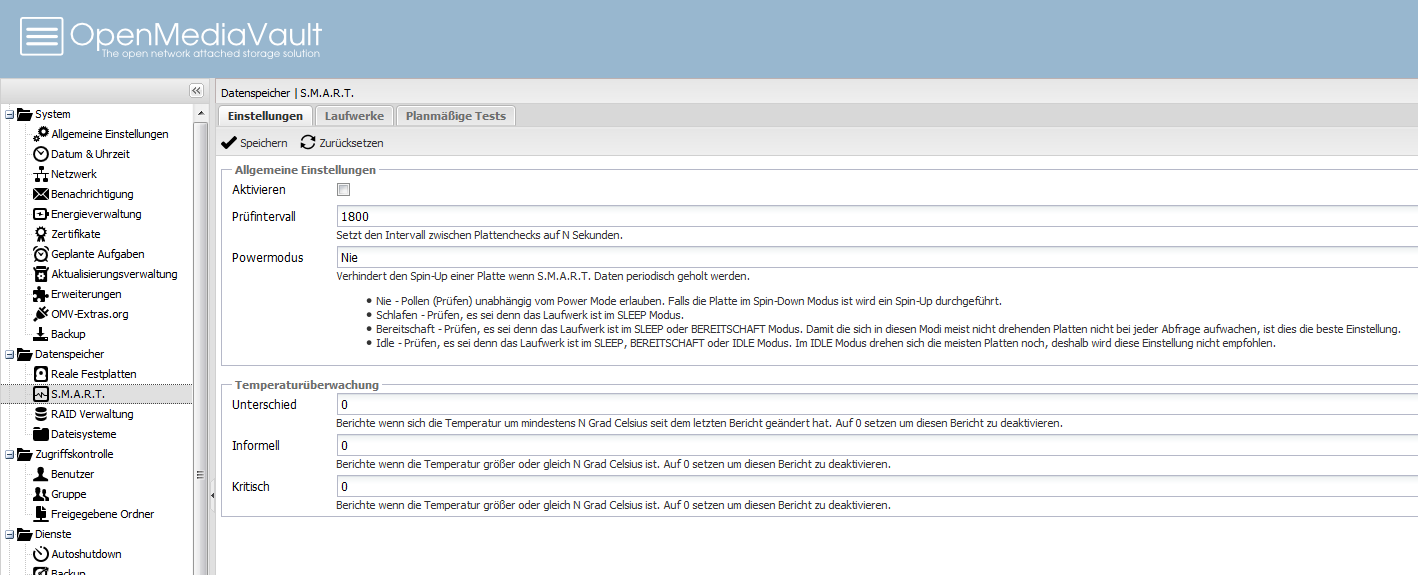Screen dimensions: 1418x575
Task: Click the Benachrichtigung envelope icon
Action: point(41,194)
